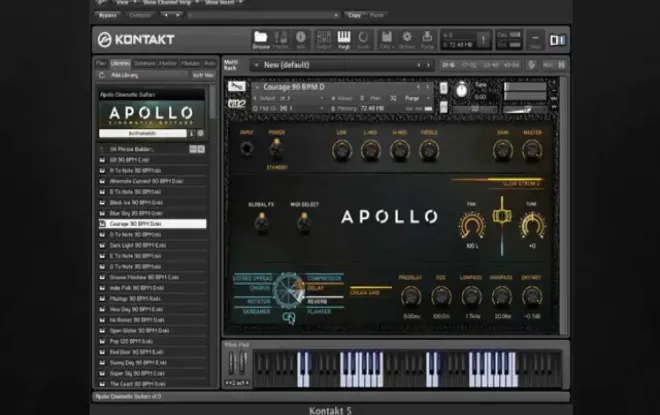Select rack page 17-32
The image size is (660, 415).
pos(469,65)
